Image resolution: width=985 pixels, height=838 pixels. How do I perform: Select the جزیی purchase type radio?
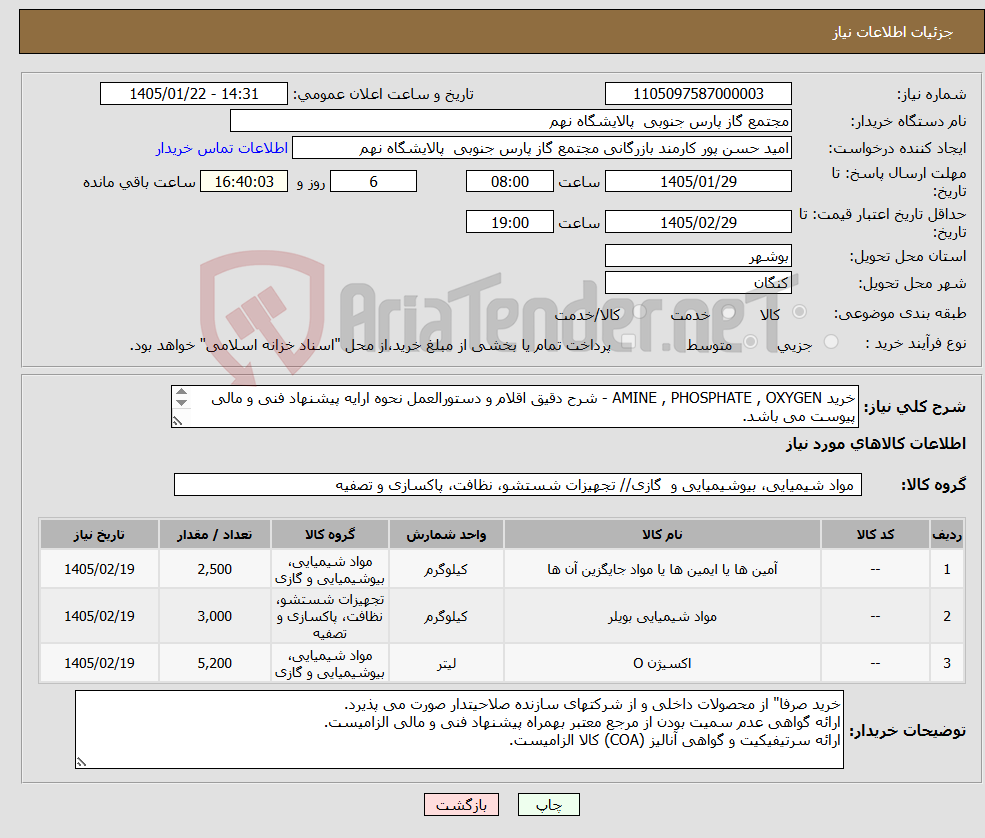(x=831, y=342)
